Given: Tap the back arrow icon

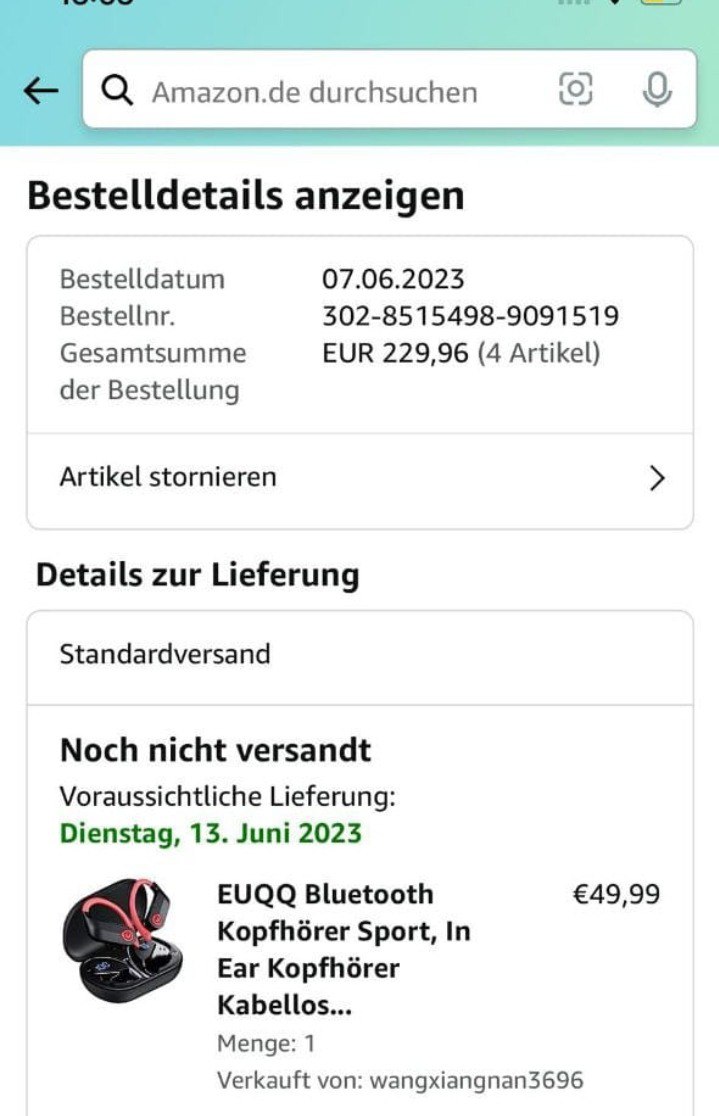Looking at the screenshot, I should click(41, 91).
